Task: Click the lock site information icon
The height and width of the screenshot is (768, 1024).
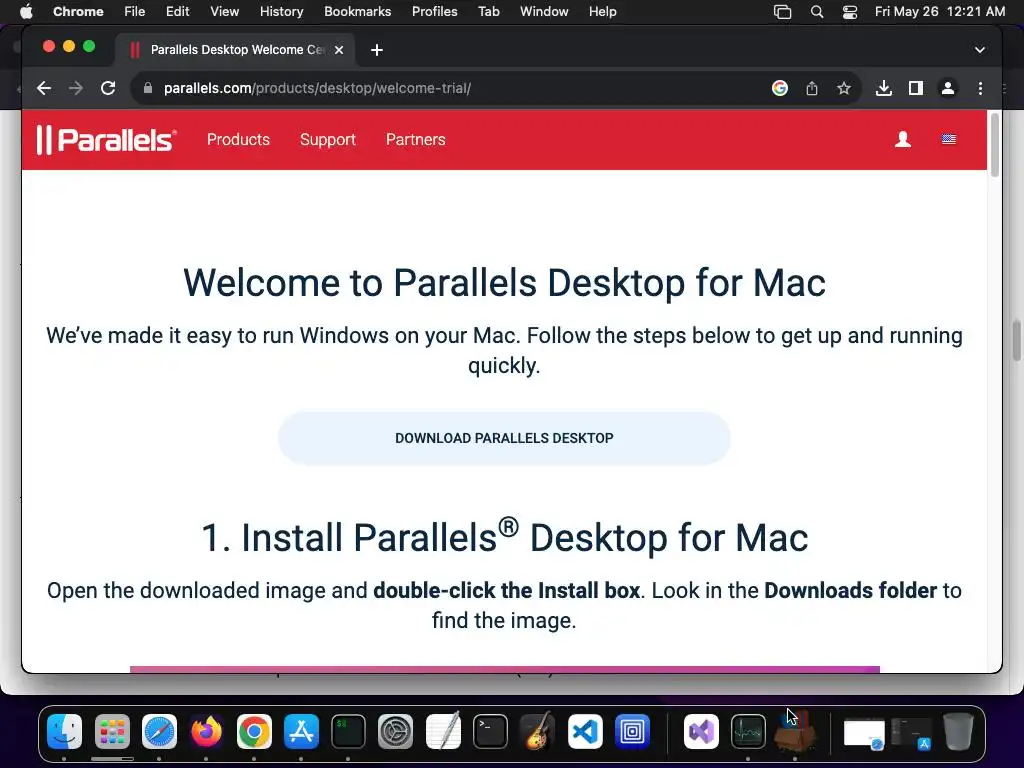Action: click(x=148, y=88)
